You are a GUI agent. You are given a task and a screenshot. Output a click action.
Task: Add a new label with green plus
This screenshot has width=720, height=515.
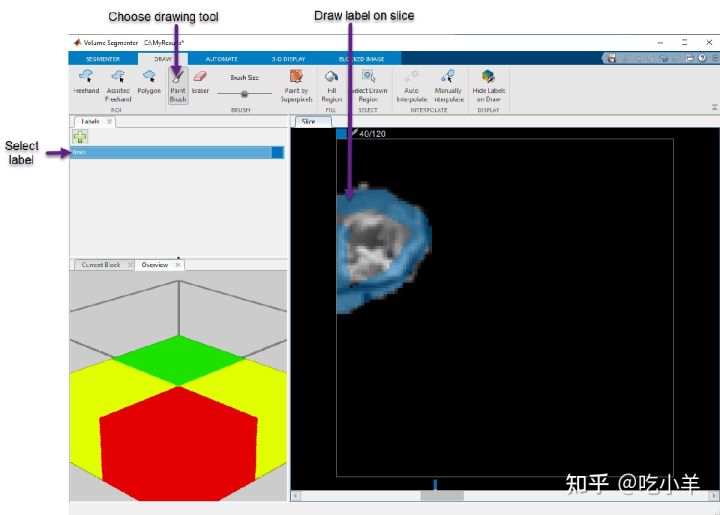tap(79, 136)
